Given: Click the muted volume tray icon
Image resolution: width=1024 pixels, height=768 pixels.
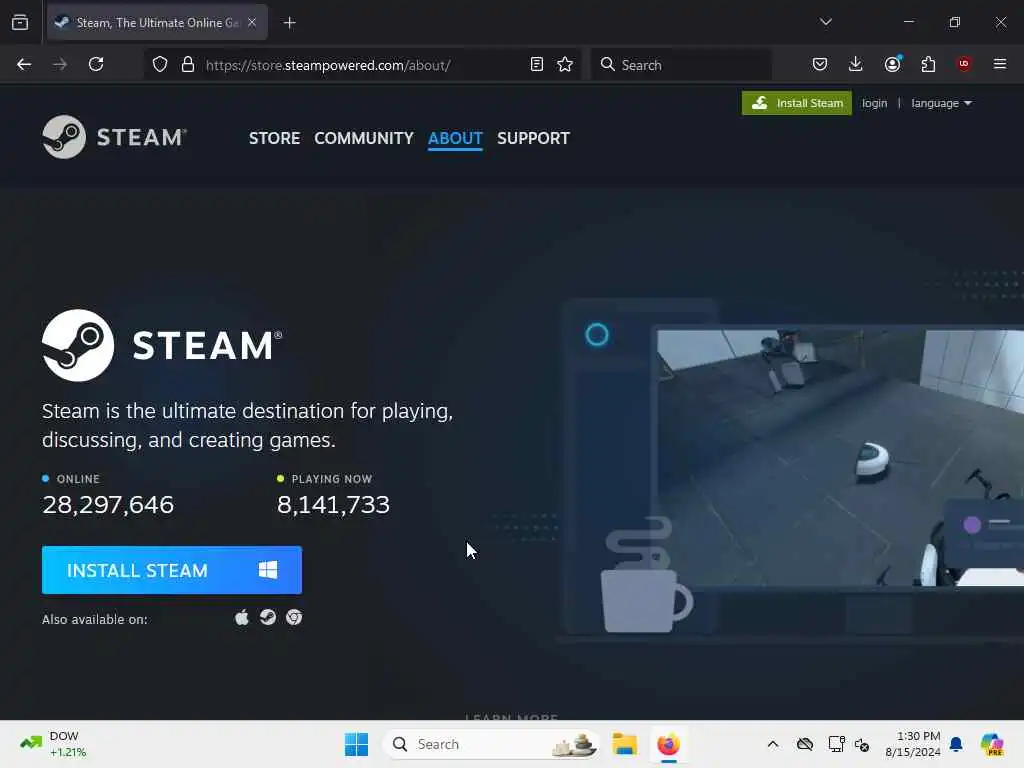Looking at the screenshot, I should (x=862, y=744).
